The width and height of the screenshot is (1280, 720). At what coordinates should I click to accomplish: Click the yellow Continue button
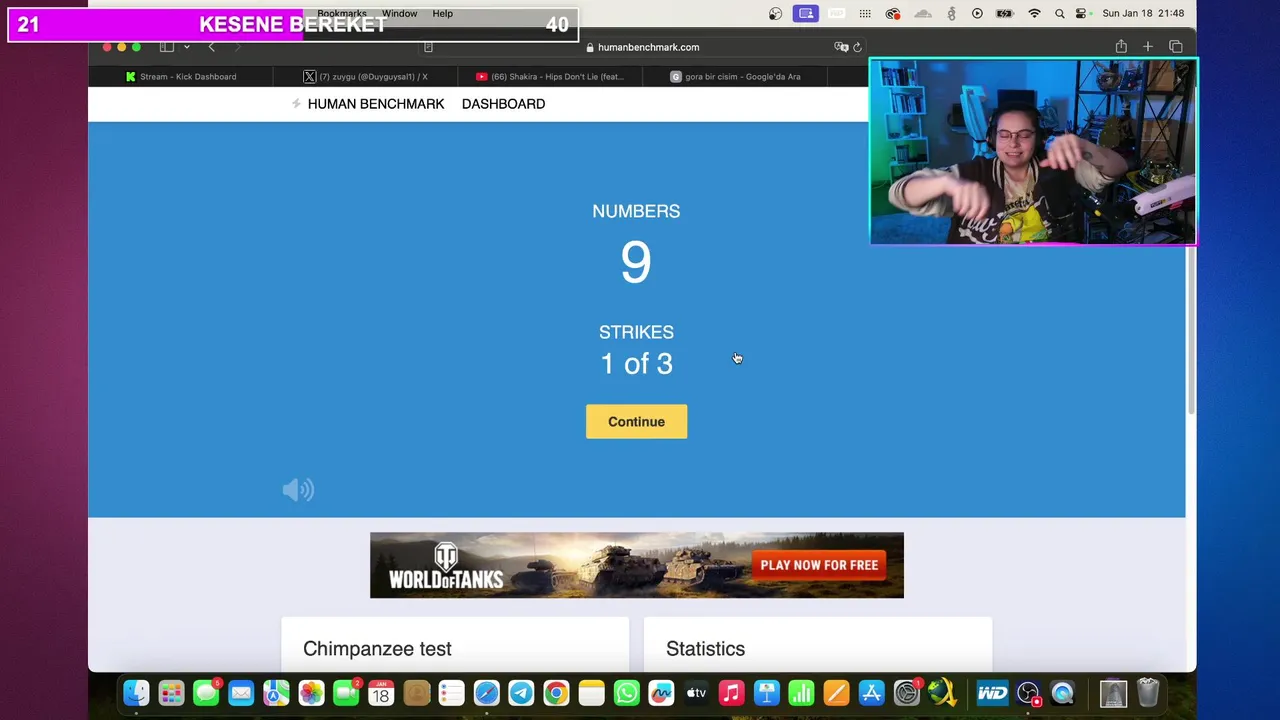tap(636, 421)
